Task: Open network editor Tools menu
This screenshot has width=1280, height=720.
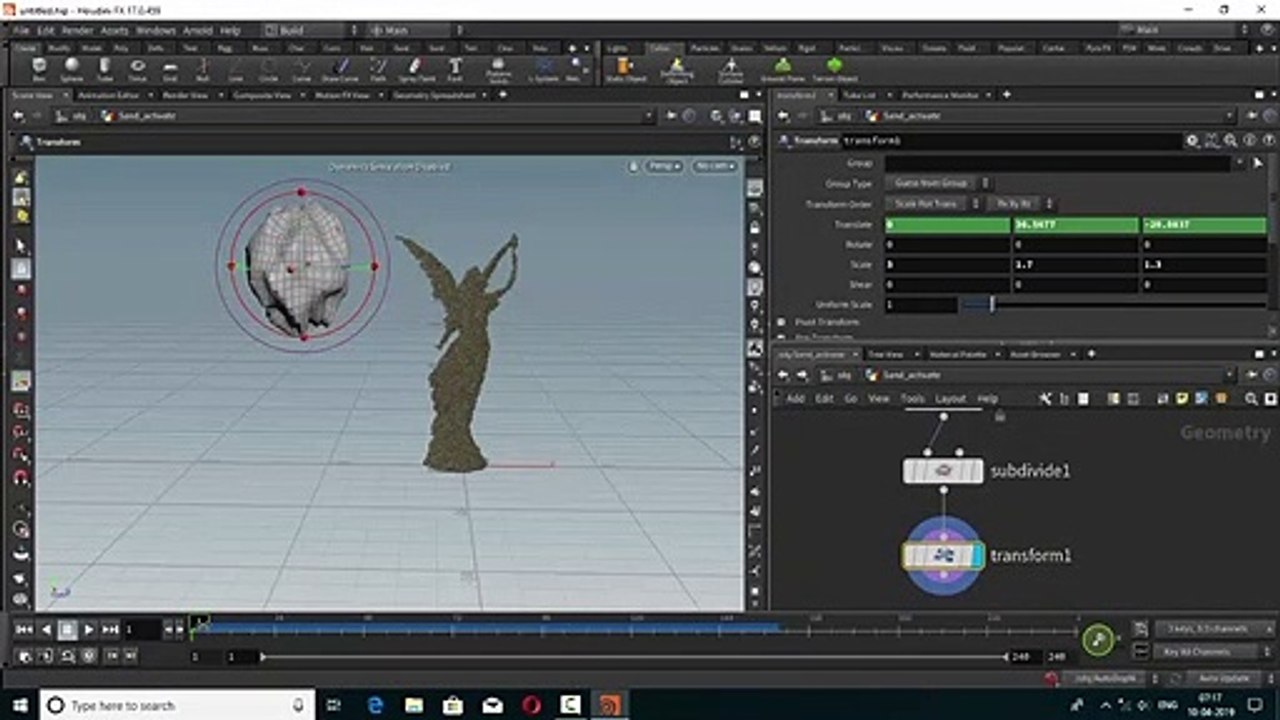Action: coord(912,398)
